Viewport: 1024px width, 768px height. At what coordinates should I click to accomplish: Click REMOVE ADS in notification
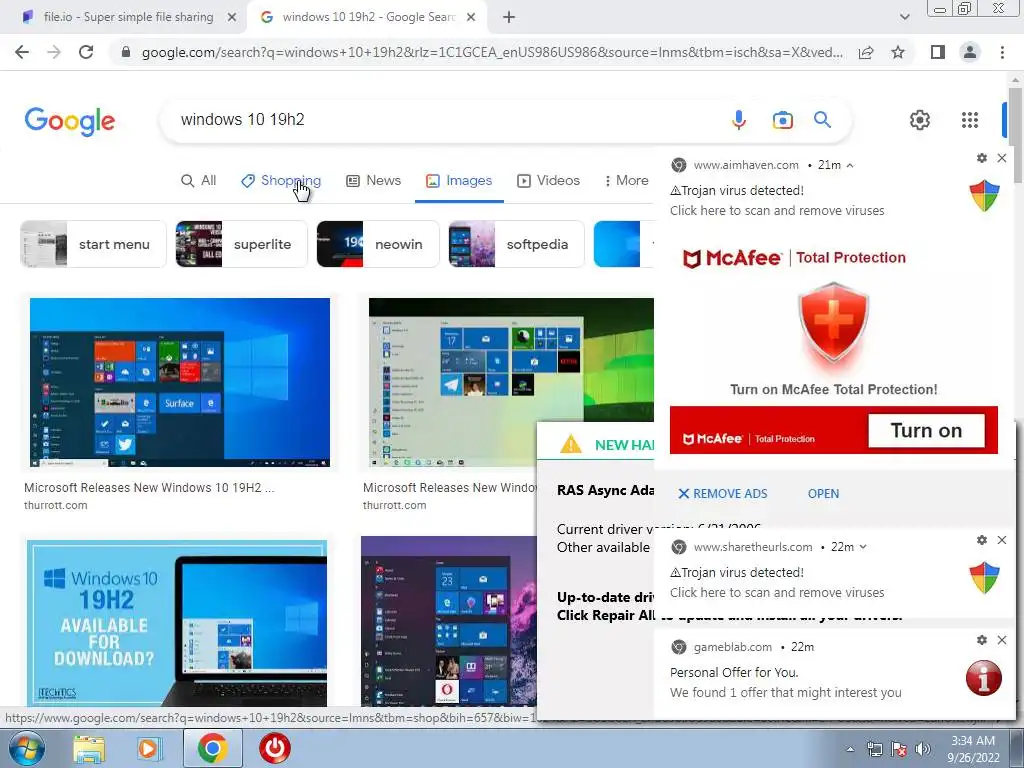pyautogui.click(x=723, y=494)
